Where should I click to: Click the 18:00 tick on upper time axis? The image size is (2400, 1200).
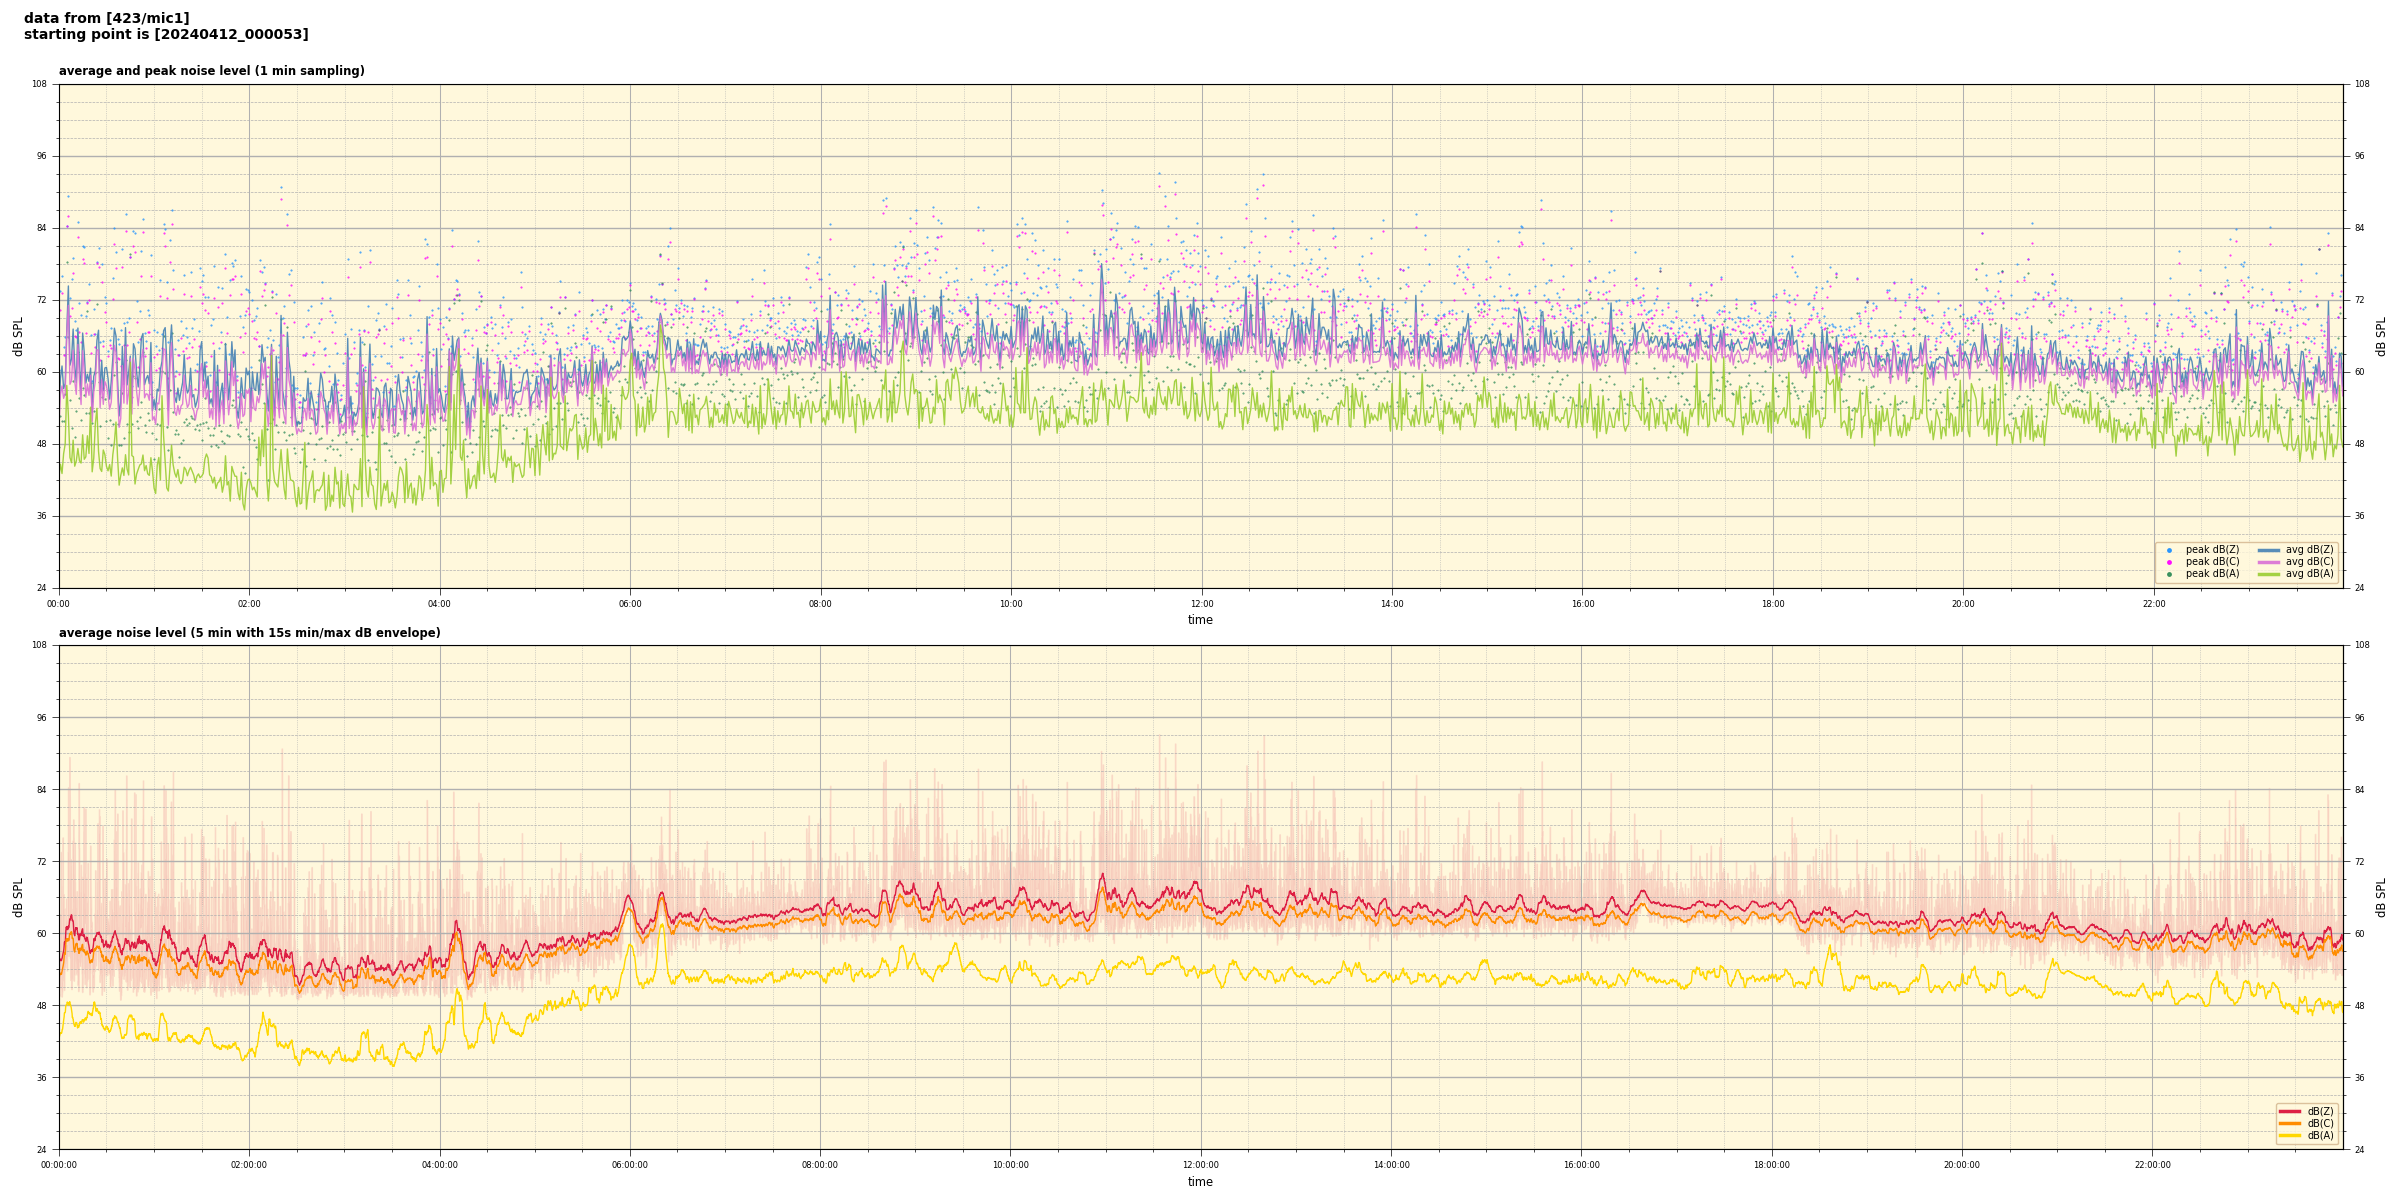pyautogui.click(x=1773, y=604)
